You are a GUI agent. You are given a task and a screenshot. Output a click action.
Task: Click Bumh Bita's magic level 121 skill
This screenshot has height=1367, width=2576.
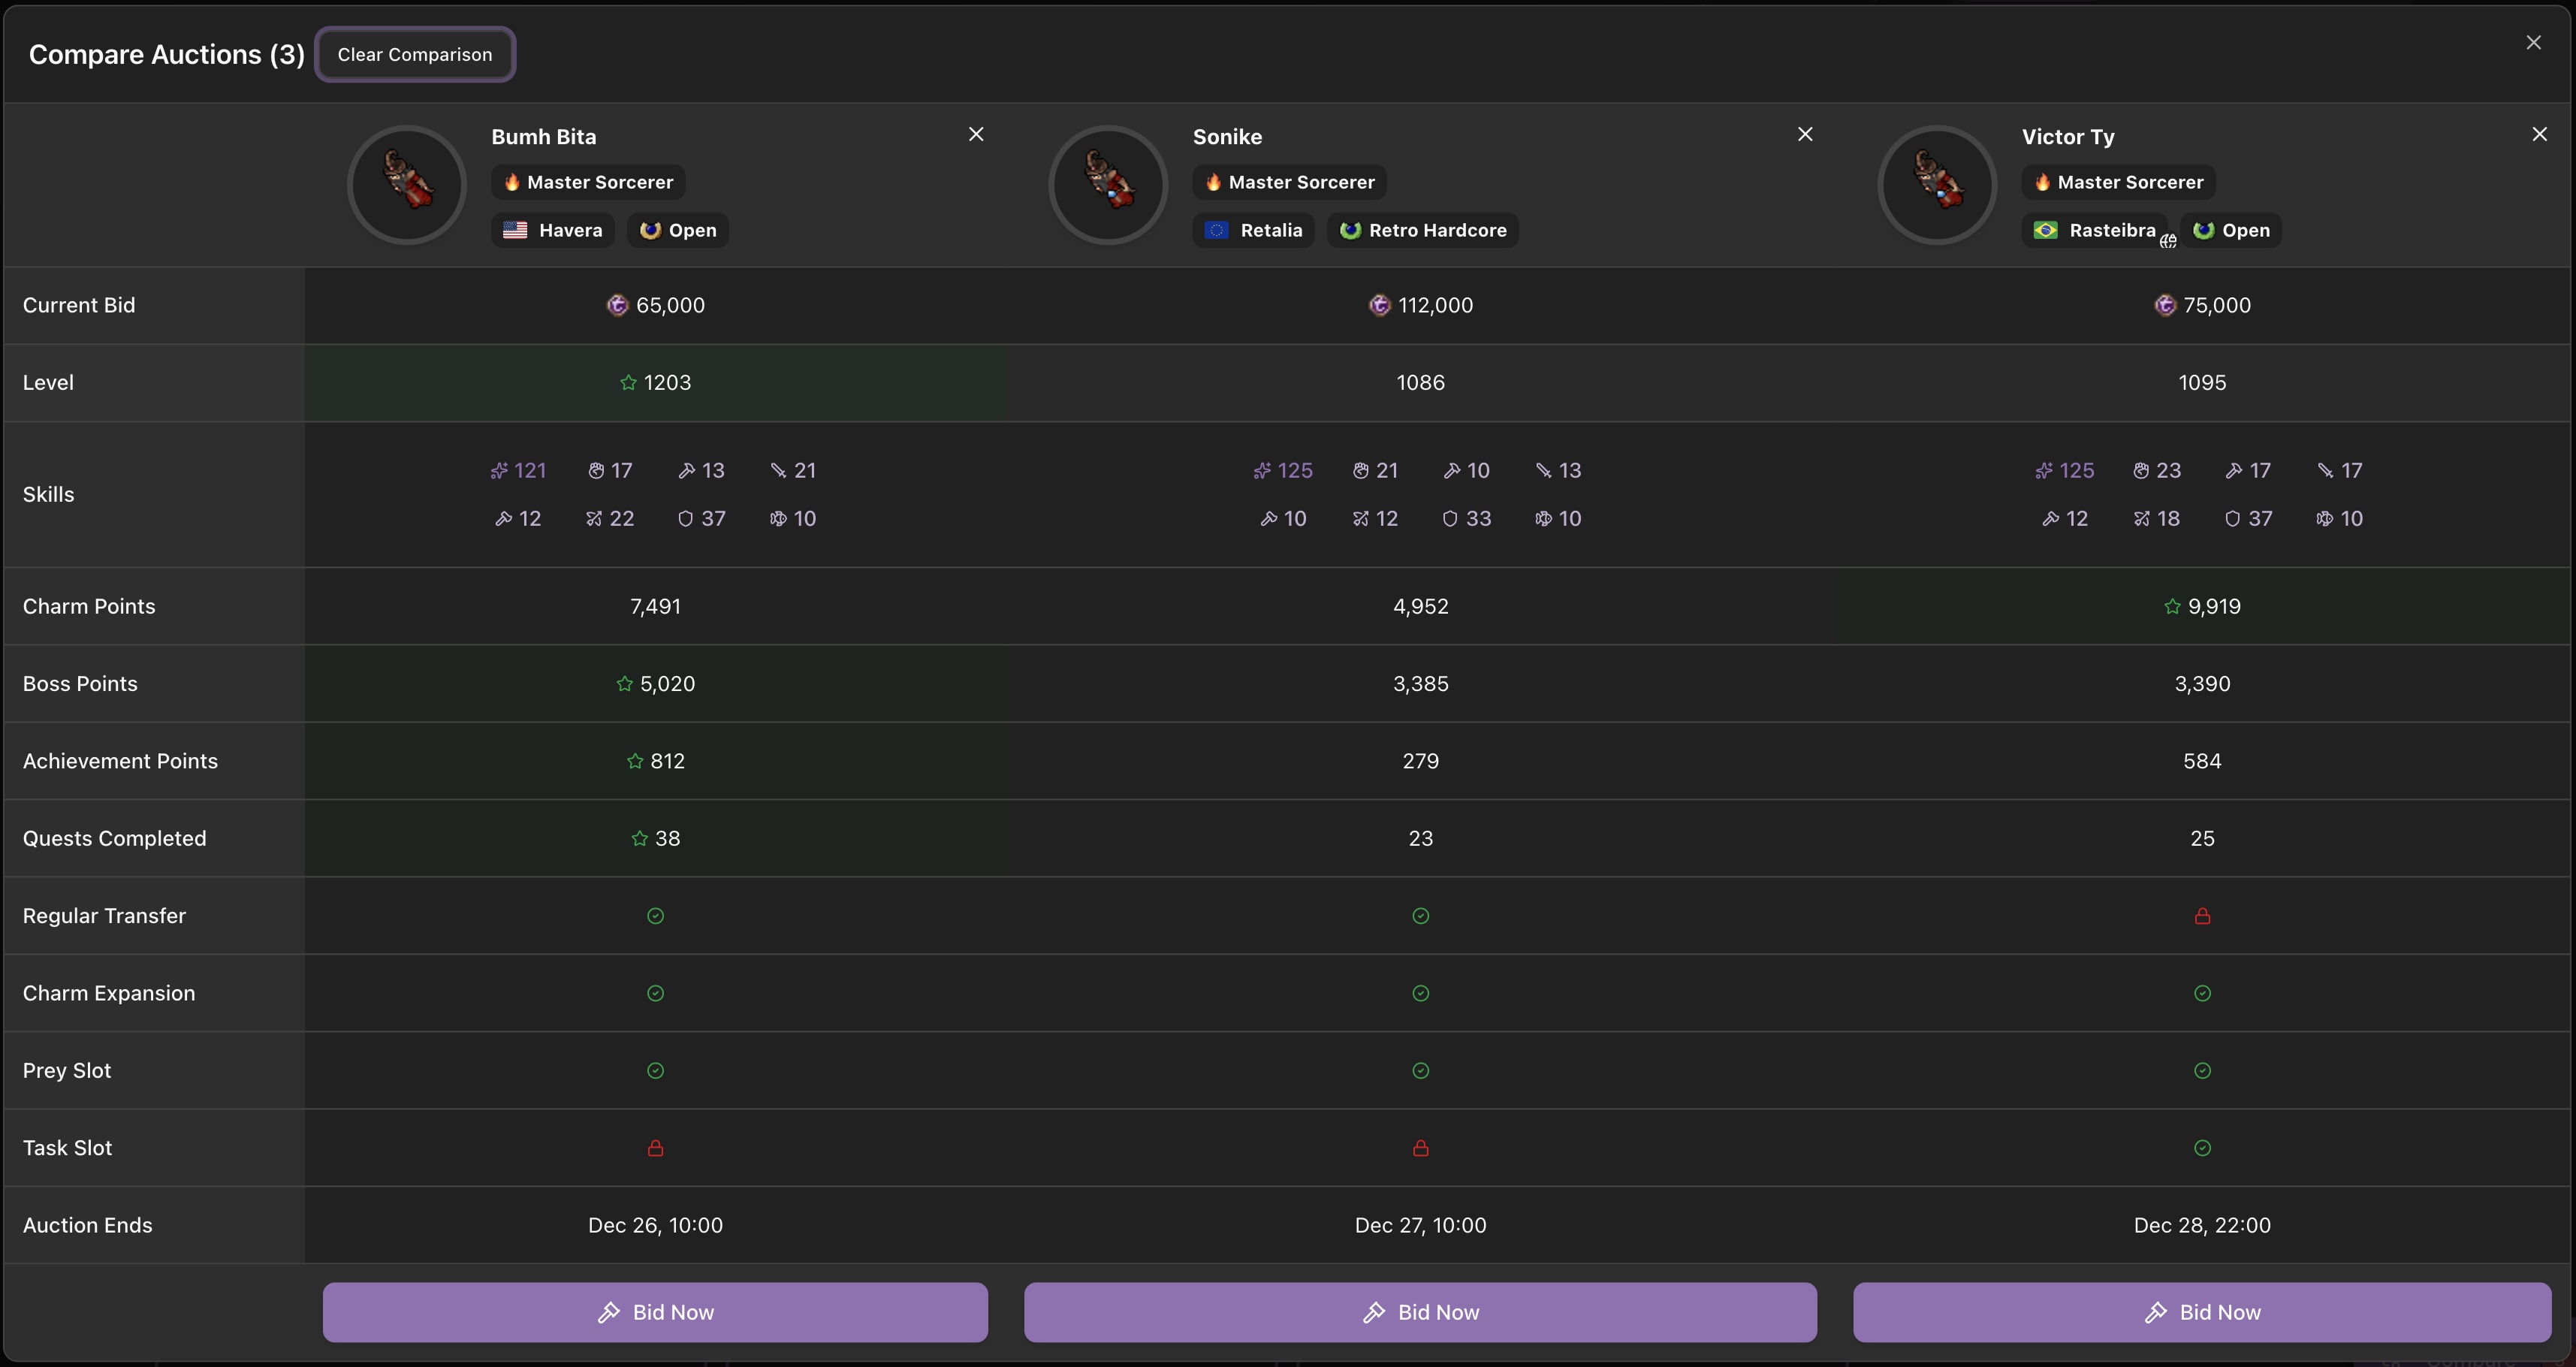click(x=518, y=470)
